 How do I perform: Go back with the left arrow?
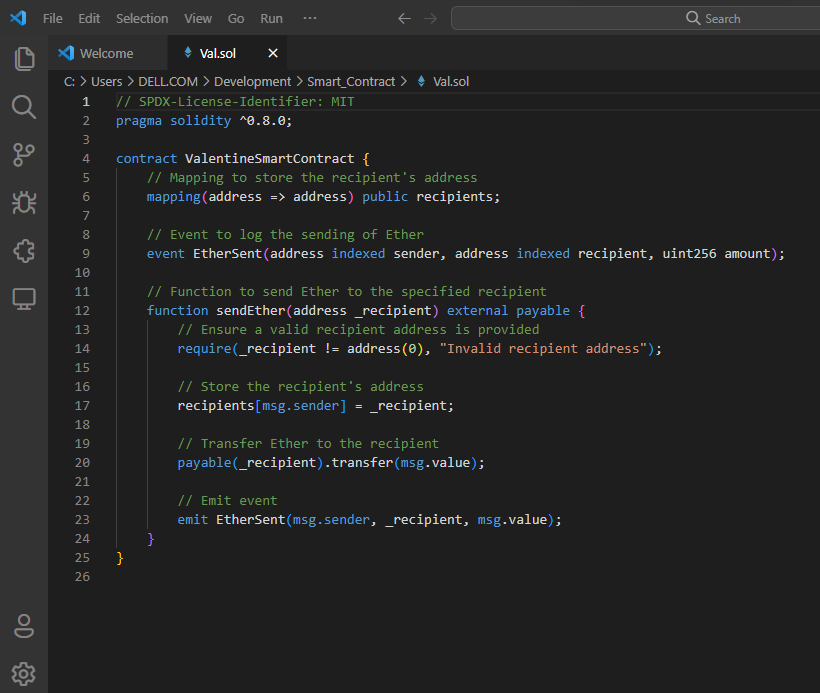pos(404,19)
